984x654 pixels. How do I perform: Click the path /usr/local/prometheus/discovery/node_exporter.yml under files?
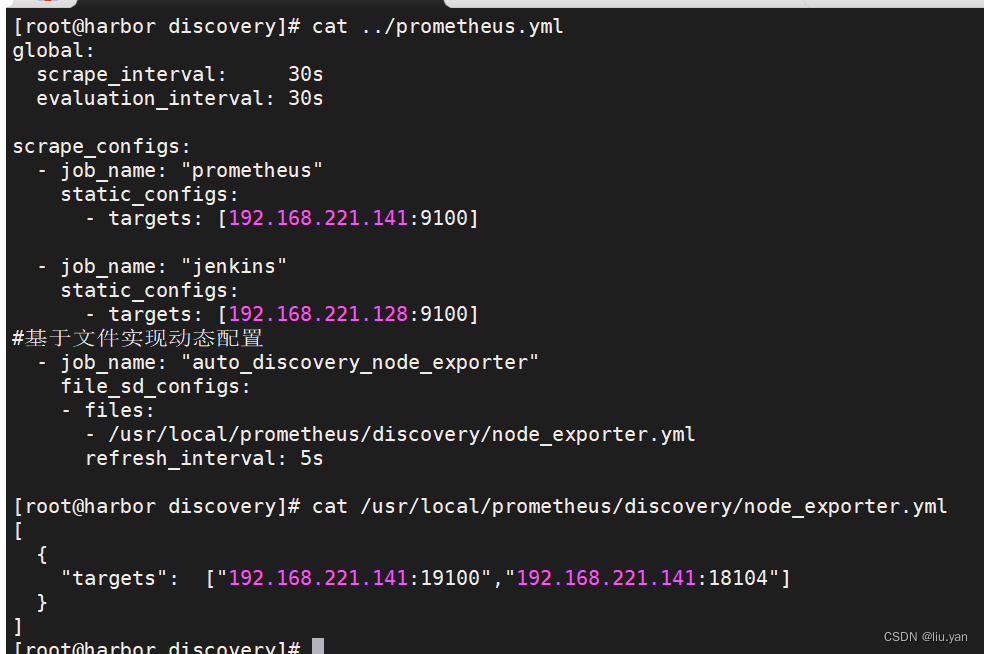pyautogui.click(x=402, y=435)
